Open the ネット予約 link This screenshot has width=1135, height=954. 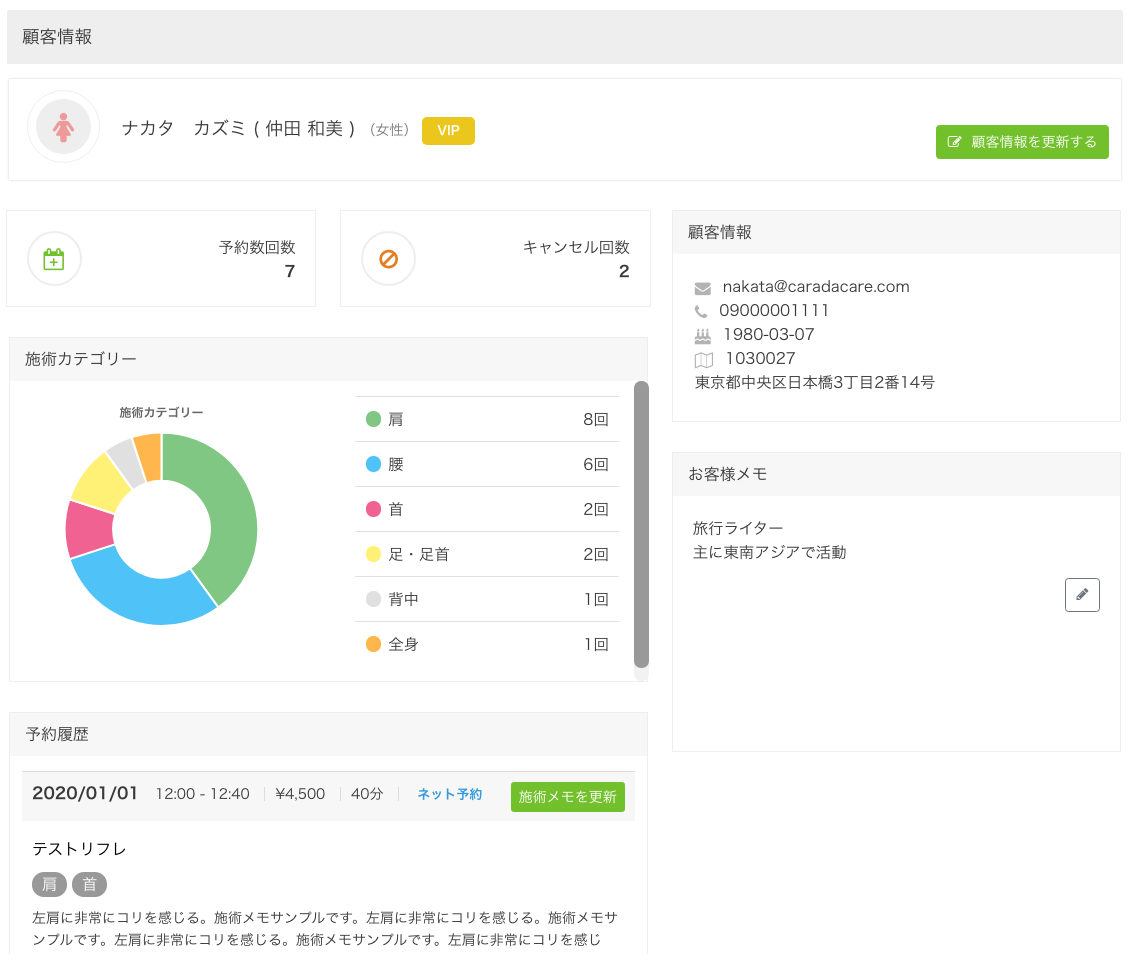449,794
